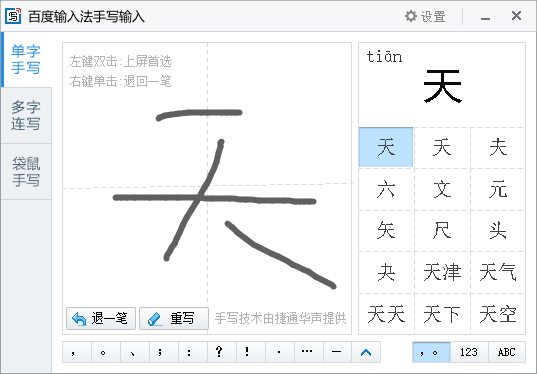Select the highlighted candidate 天
The height and width of the screenshot is (374, 537).
[386, 147]
